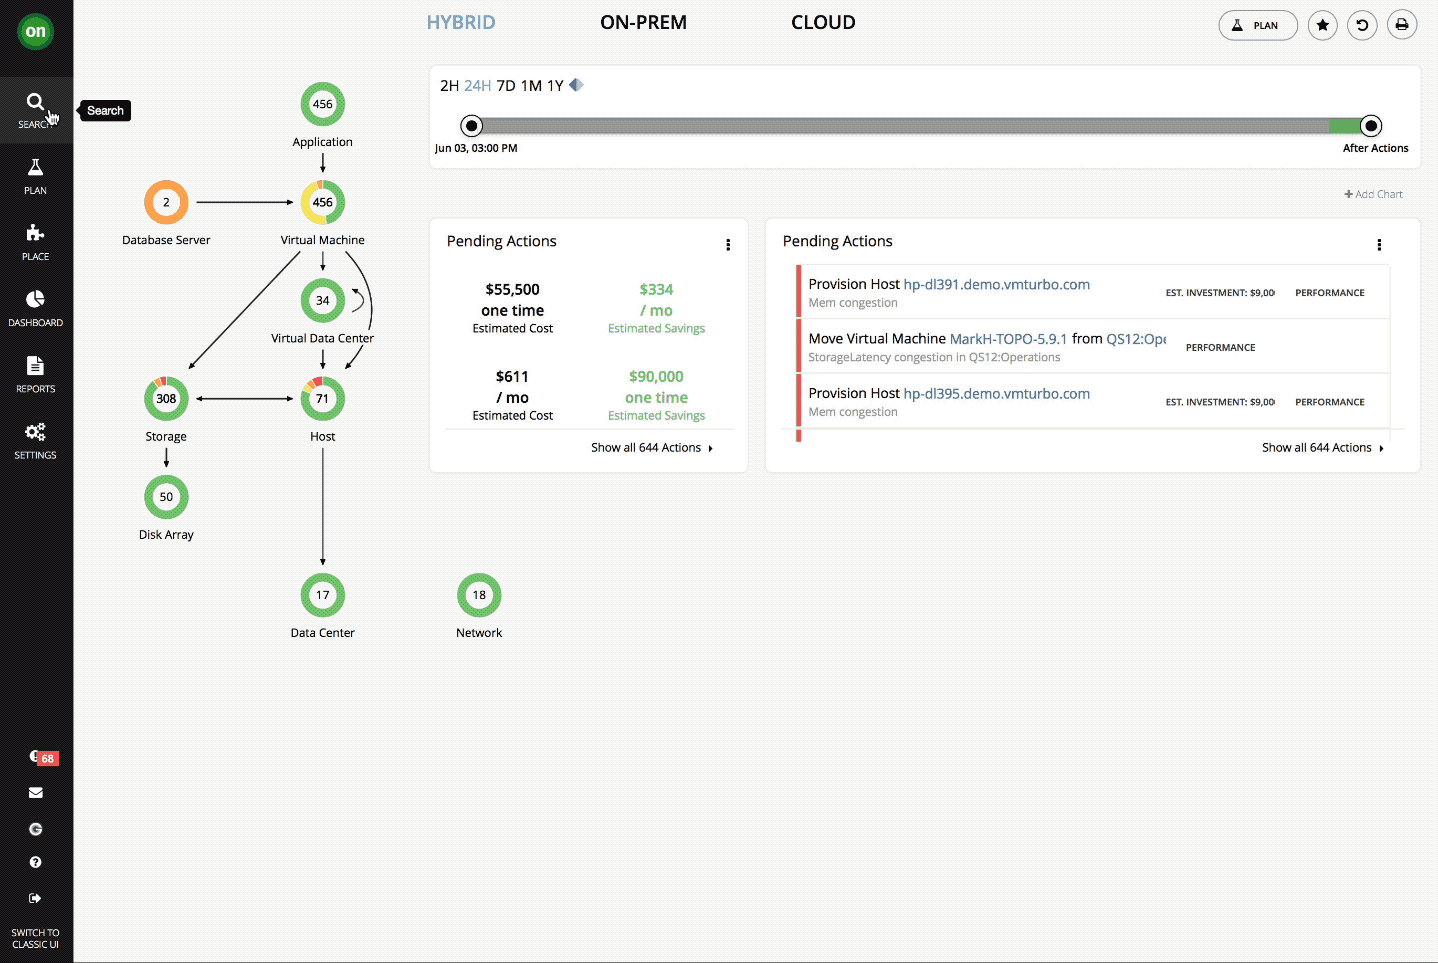Click the refresh/reset circular arrow icon
Viewport: 1438px width, 963px height.
pos(1362,25)
